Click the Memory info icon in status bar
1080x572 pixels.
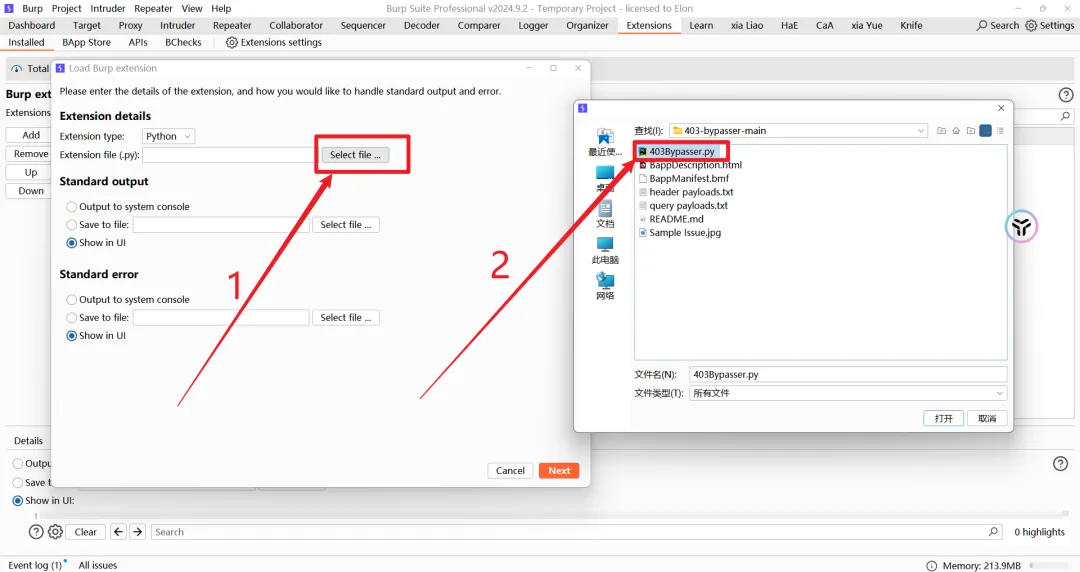click(931, 566)
